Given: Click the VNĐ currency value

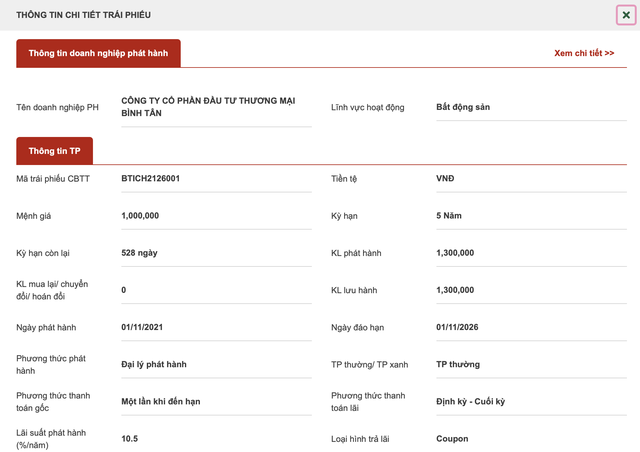Looking at the screenshot, I should [x=531, y=178].
